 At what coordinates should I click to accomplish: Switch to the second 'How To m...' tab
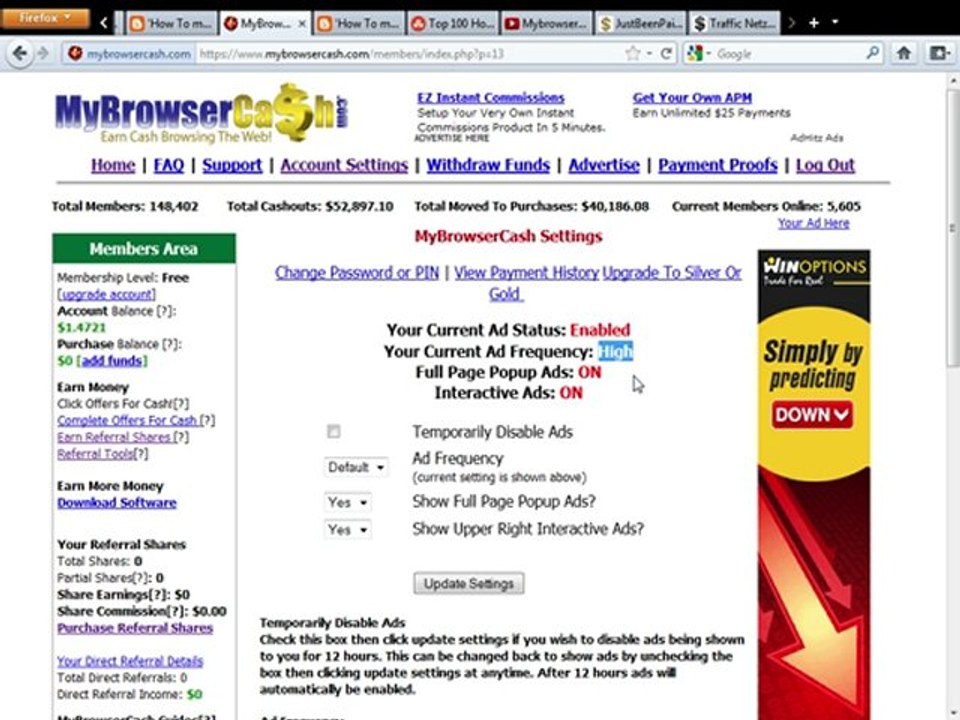(x=359, y=24)
